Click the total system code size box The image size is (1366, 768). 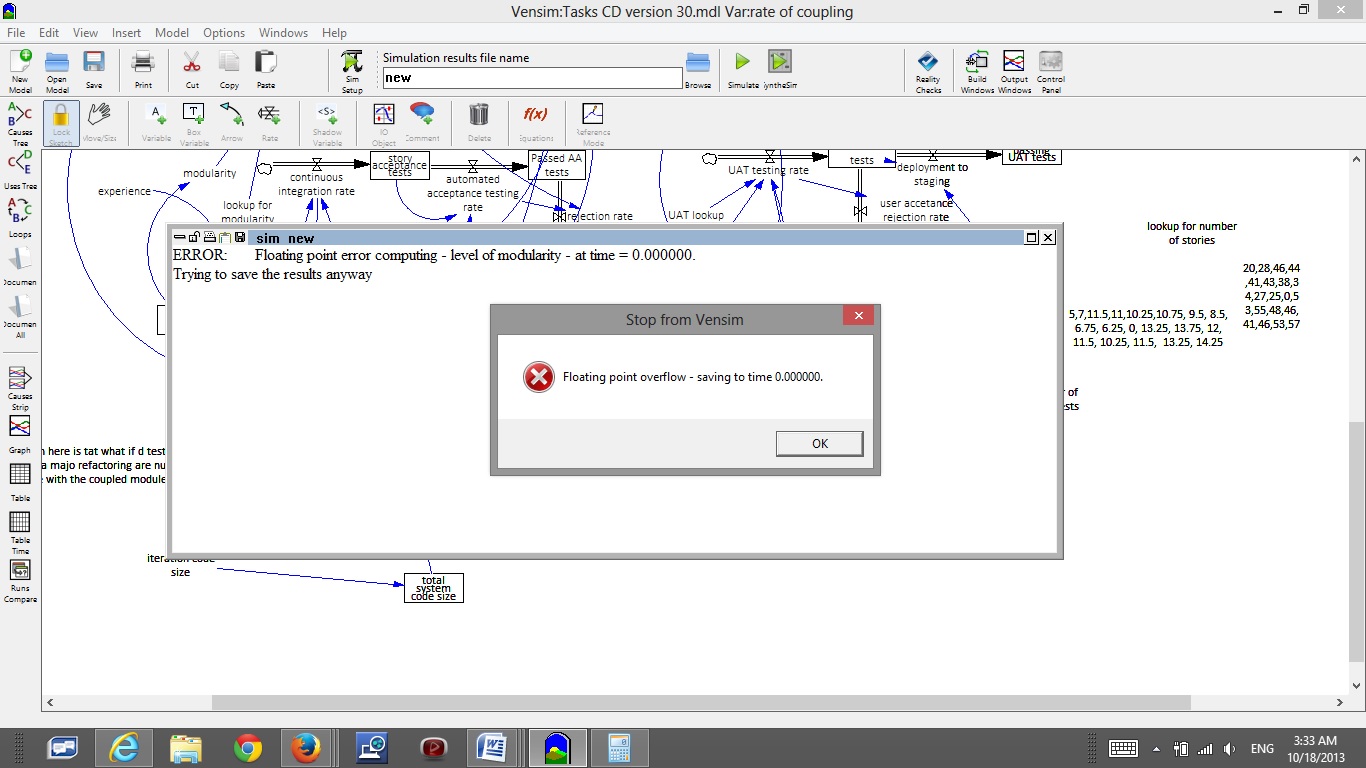click(x=434, y=588)
